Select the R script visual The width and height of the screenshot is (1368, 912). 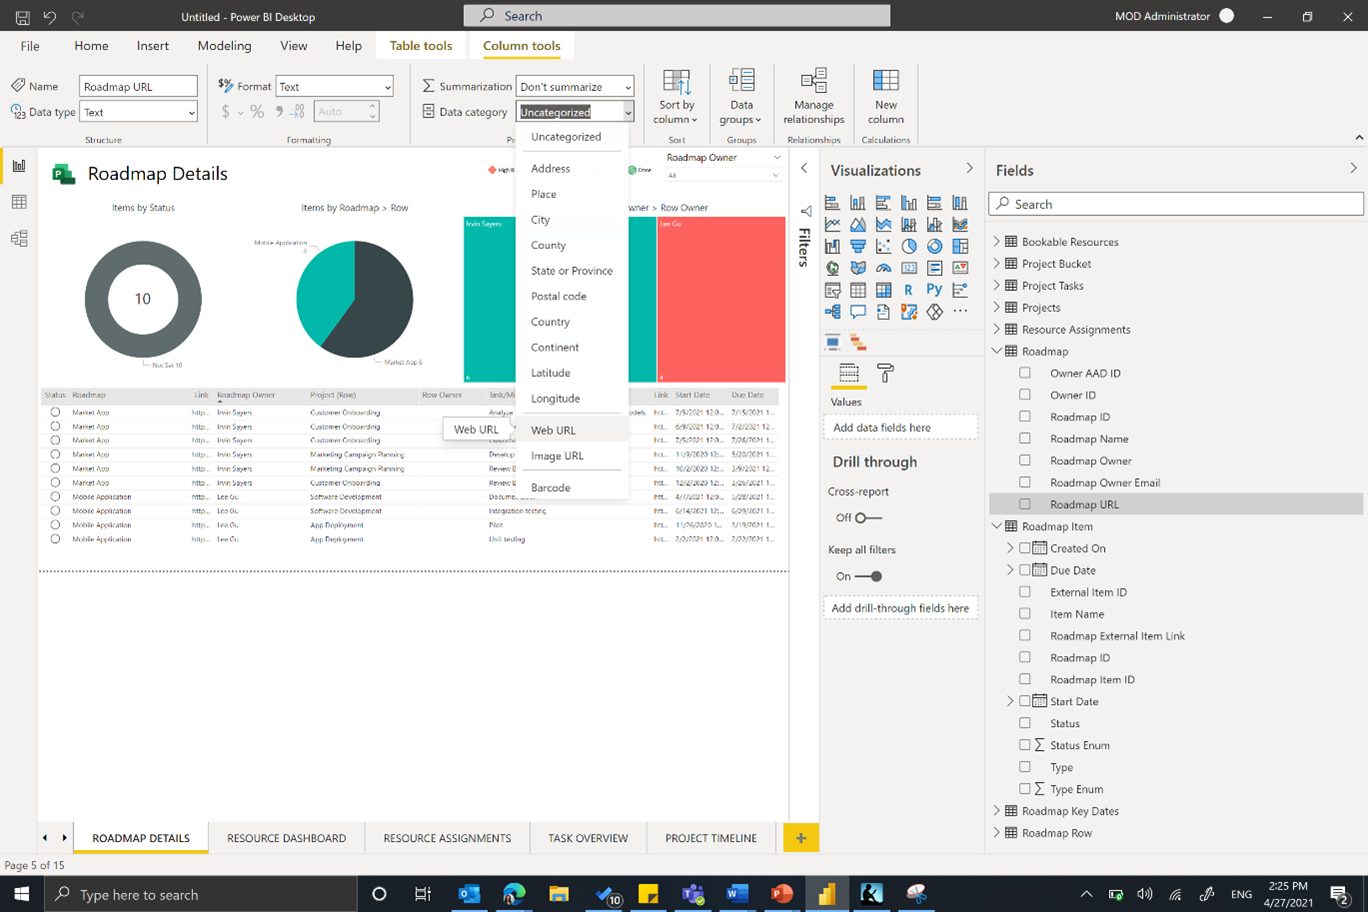[909, 290]
